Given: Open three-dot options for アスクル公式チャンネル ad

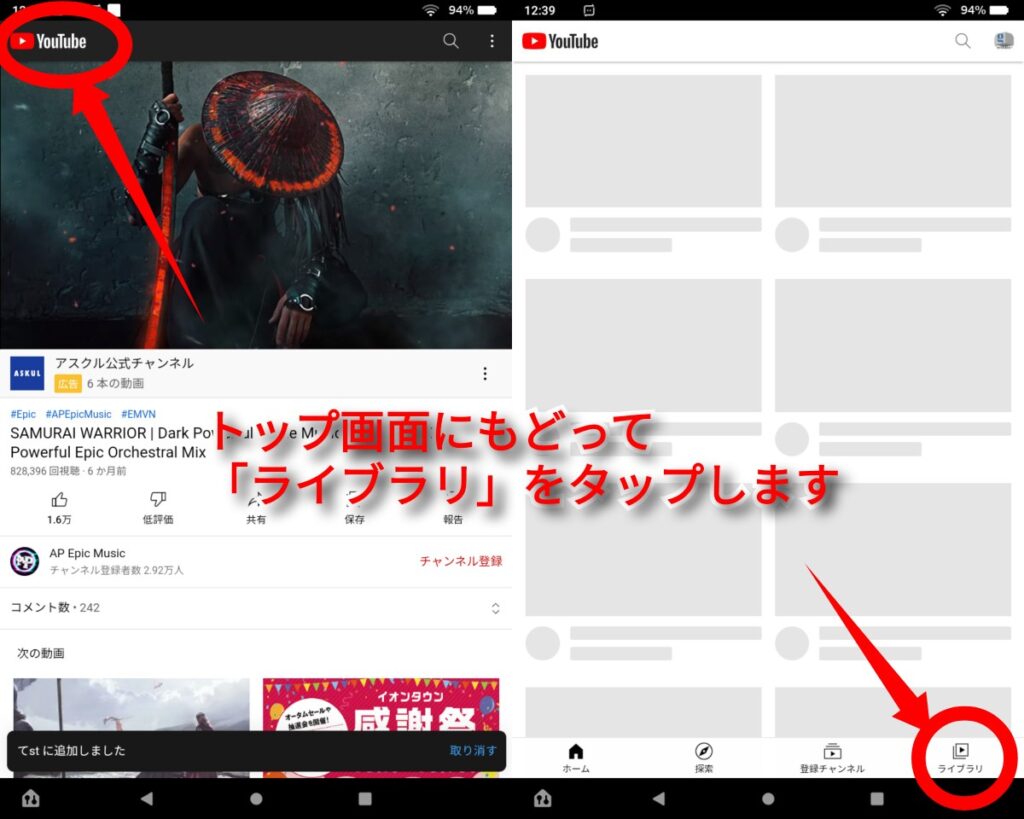Looking at the screenshot, I should [x=485, y=373].
